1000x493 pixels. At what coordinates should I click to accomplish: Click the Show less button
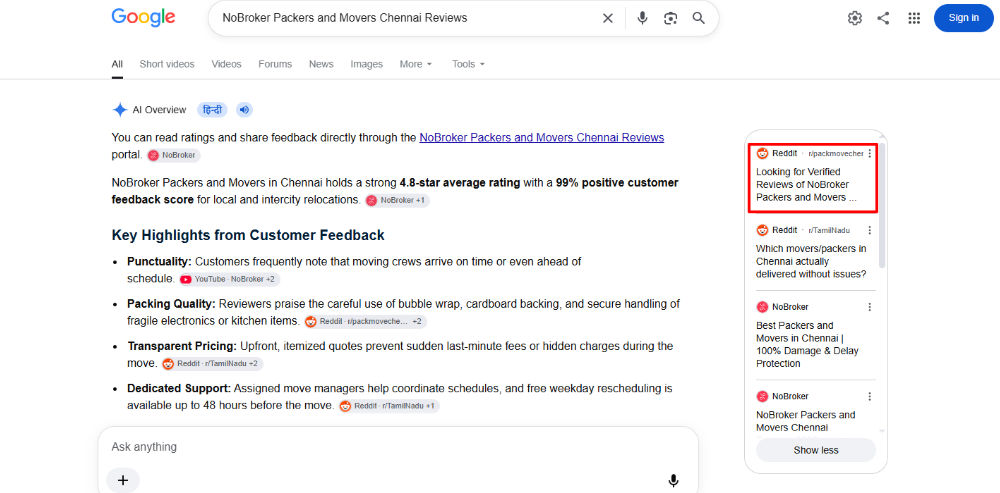(x=816, y=450)
